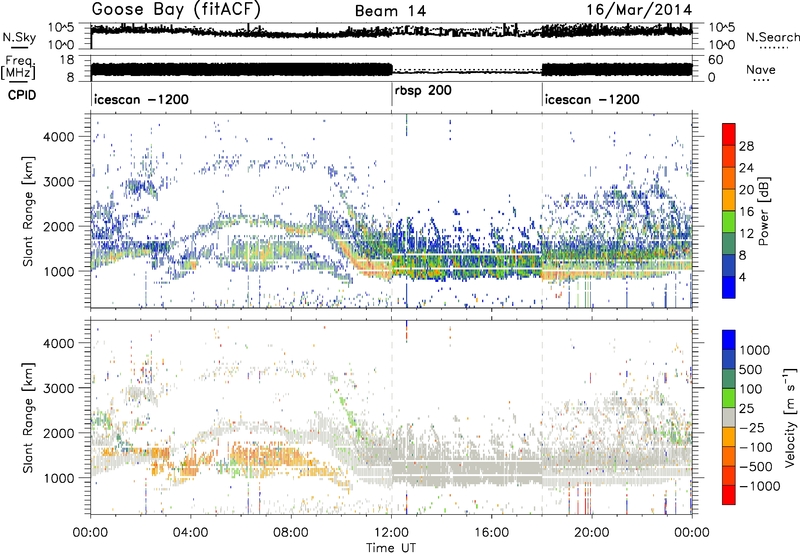Click the 'Freq. [MHz]' axis label
Screen dimensions: 800x554
pyautogui.click(x=18, y=68)
